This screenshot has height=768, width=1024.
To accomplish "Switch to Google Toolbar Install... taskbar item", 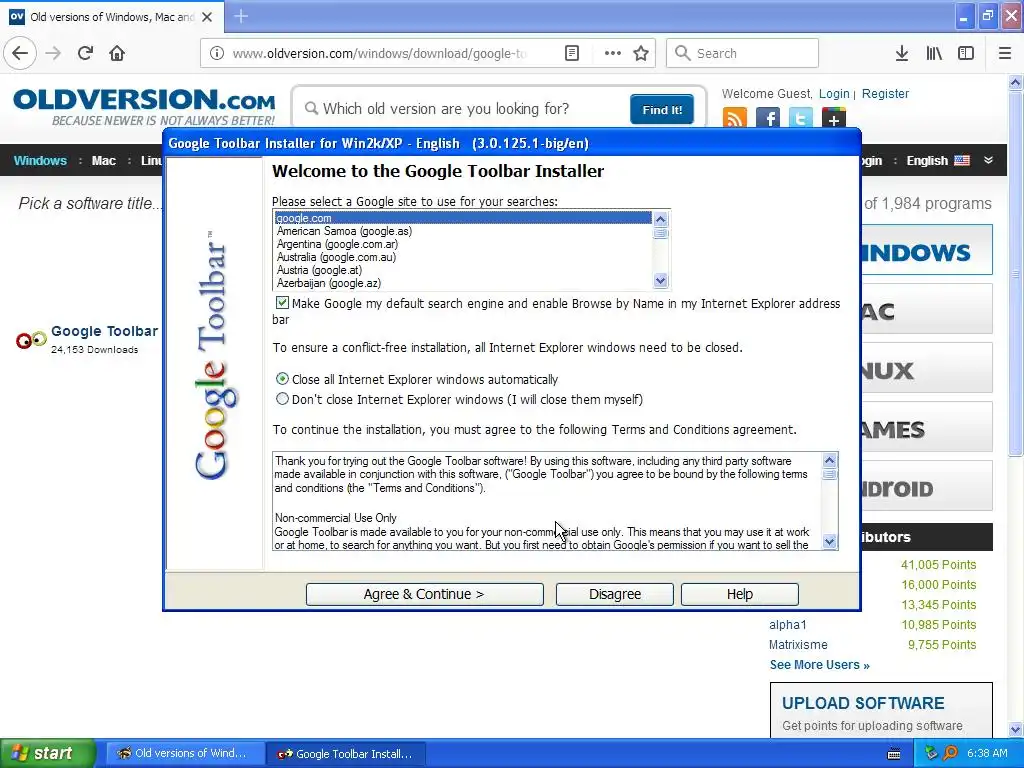I will tap(346, 754).
